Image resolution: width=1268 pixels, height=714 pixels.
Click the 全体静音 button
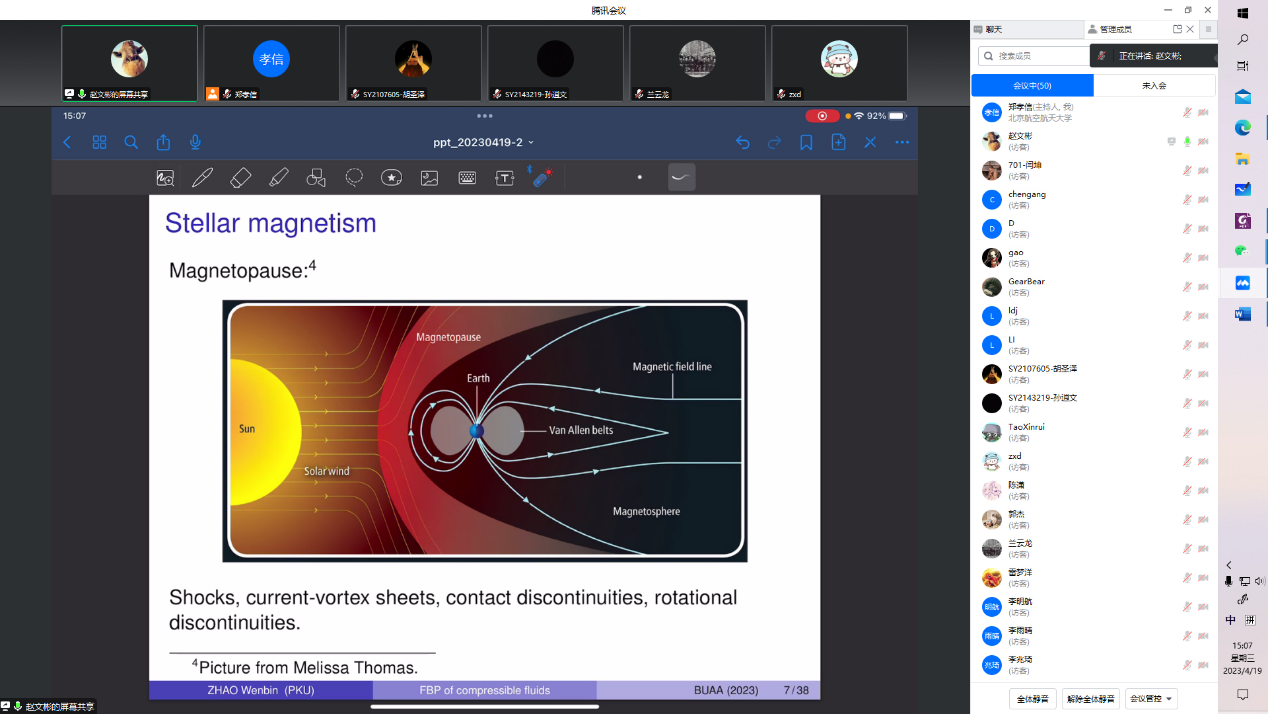click(1033, 699)
